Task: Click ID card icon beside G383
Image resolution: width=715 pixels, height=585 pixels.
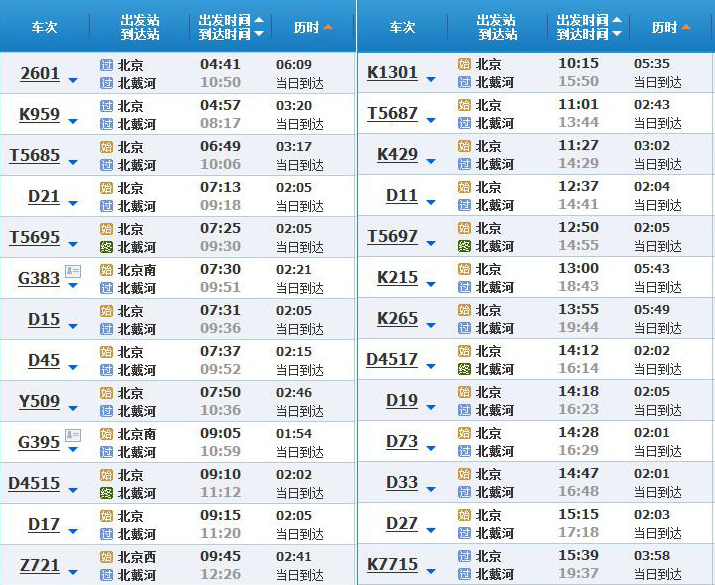Action: (73, 272)
